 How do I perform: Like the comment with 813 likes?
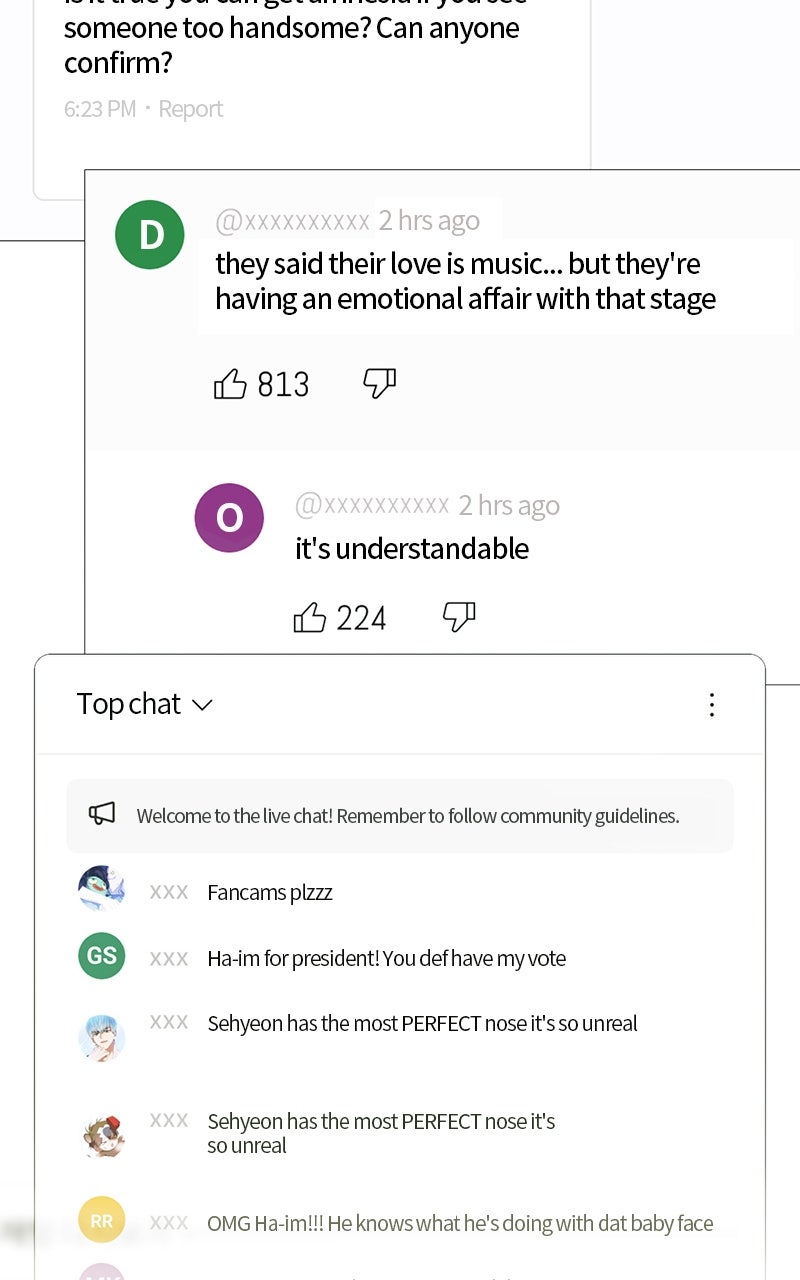coord(230,384)
